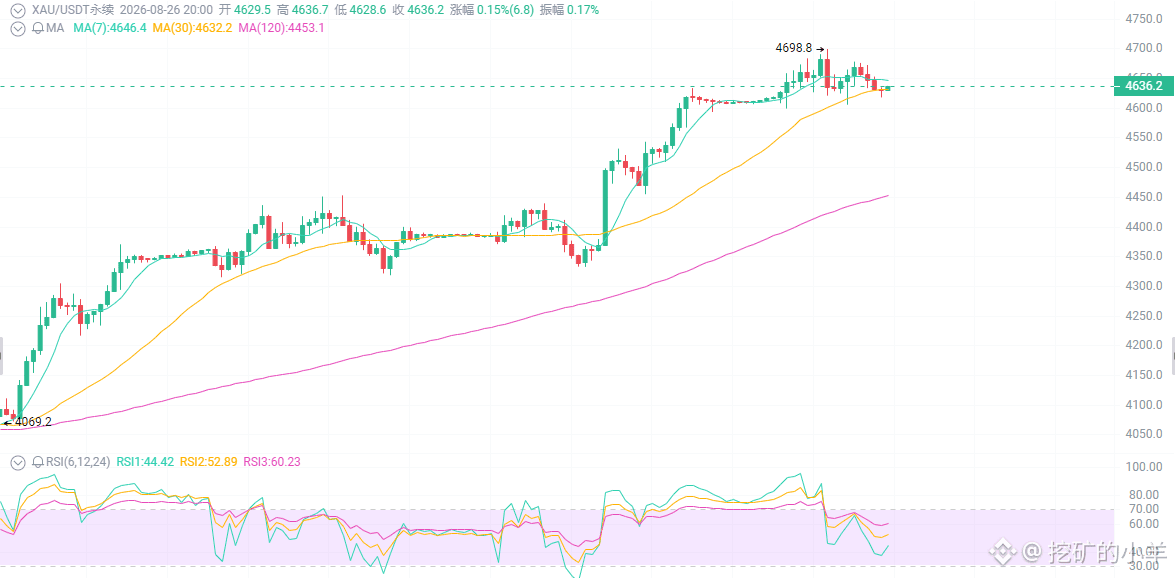This screenshot has width=1175, height=578.
Task: Click the 4200.0 price axis label
Action: (1143, 345)
